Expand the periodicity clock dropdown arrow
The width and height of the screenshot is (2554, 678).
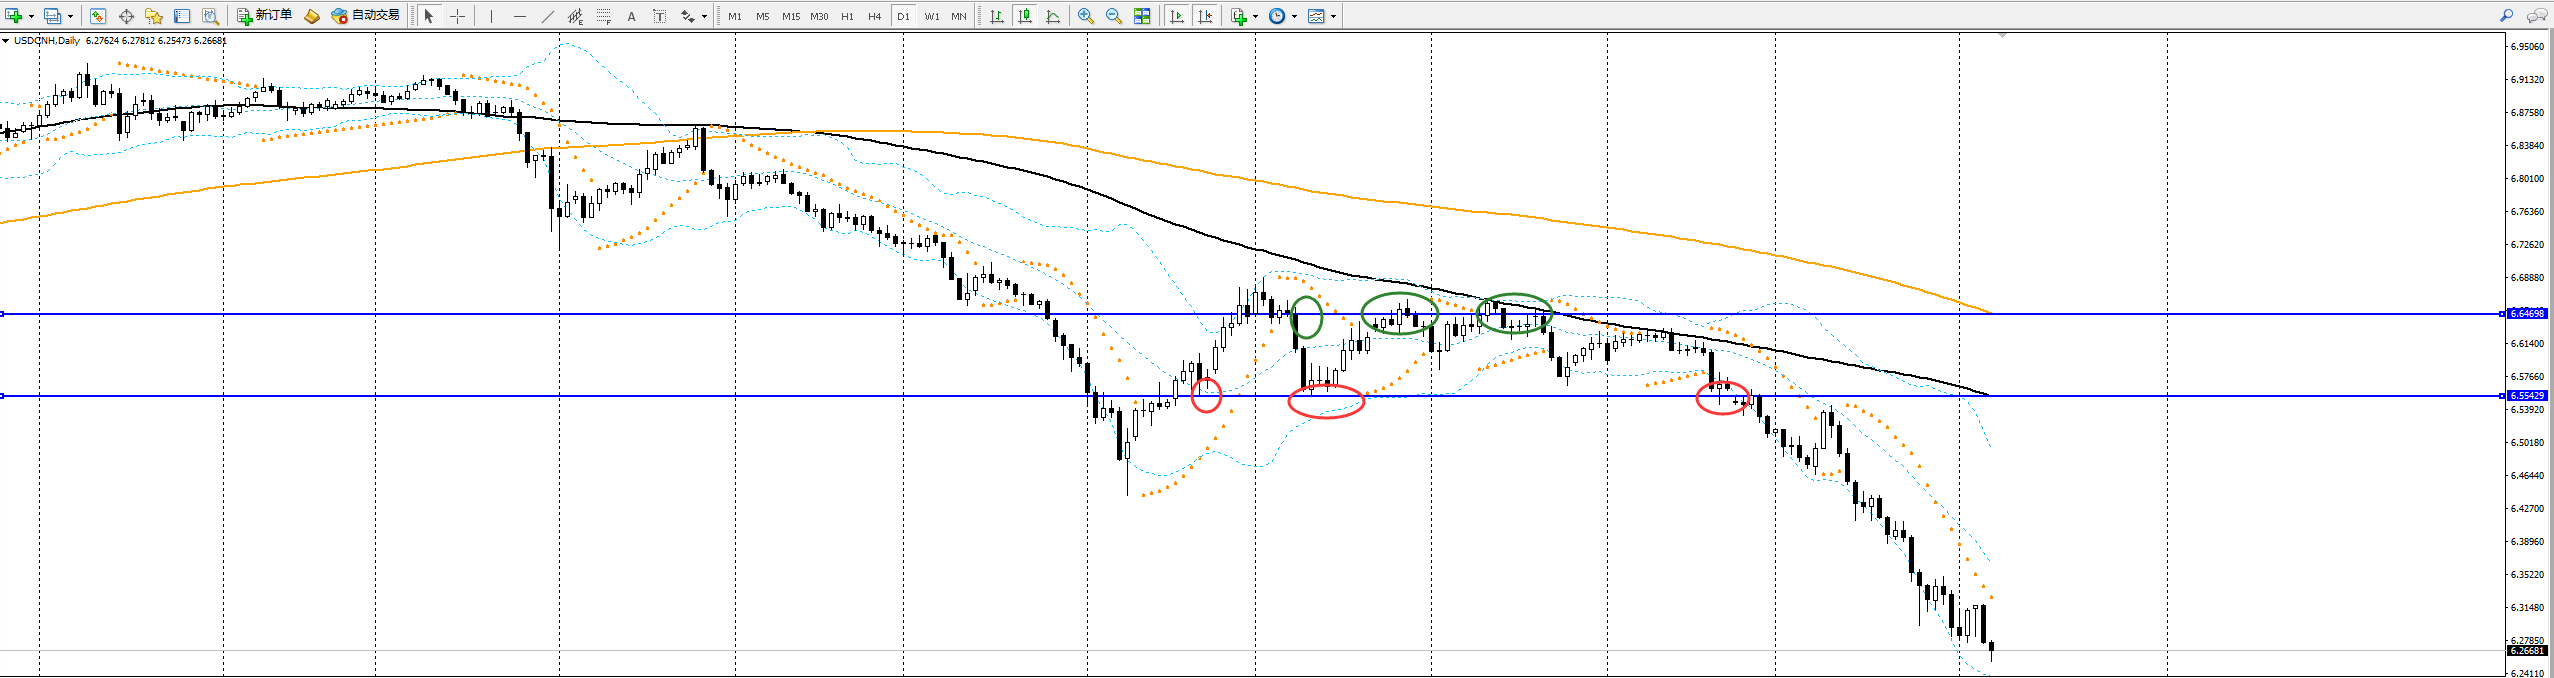tap(1294, 17)
